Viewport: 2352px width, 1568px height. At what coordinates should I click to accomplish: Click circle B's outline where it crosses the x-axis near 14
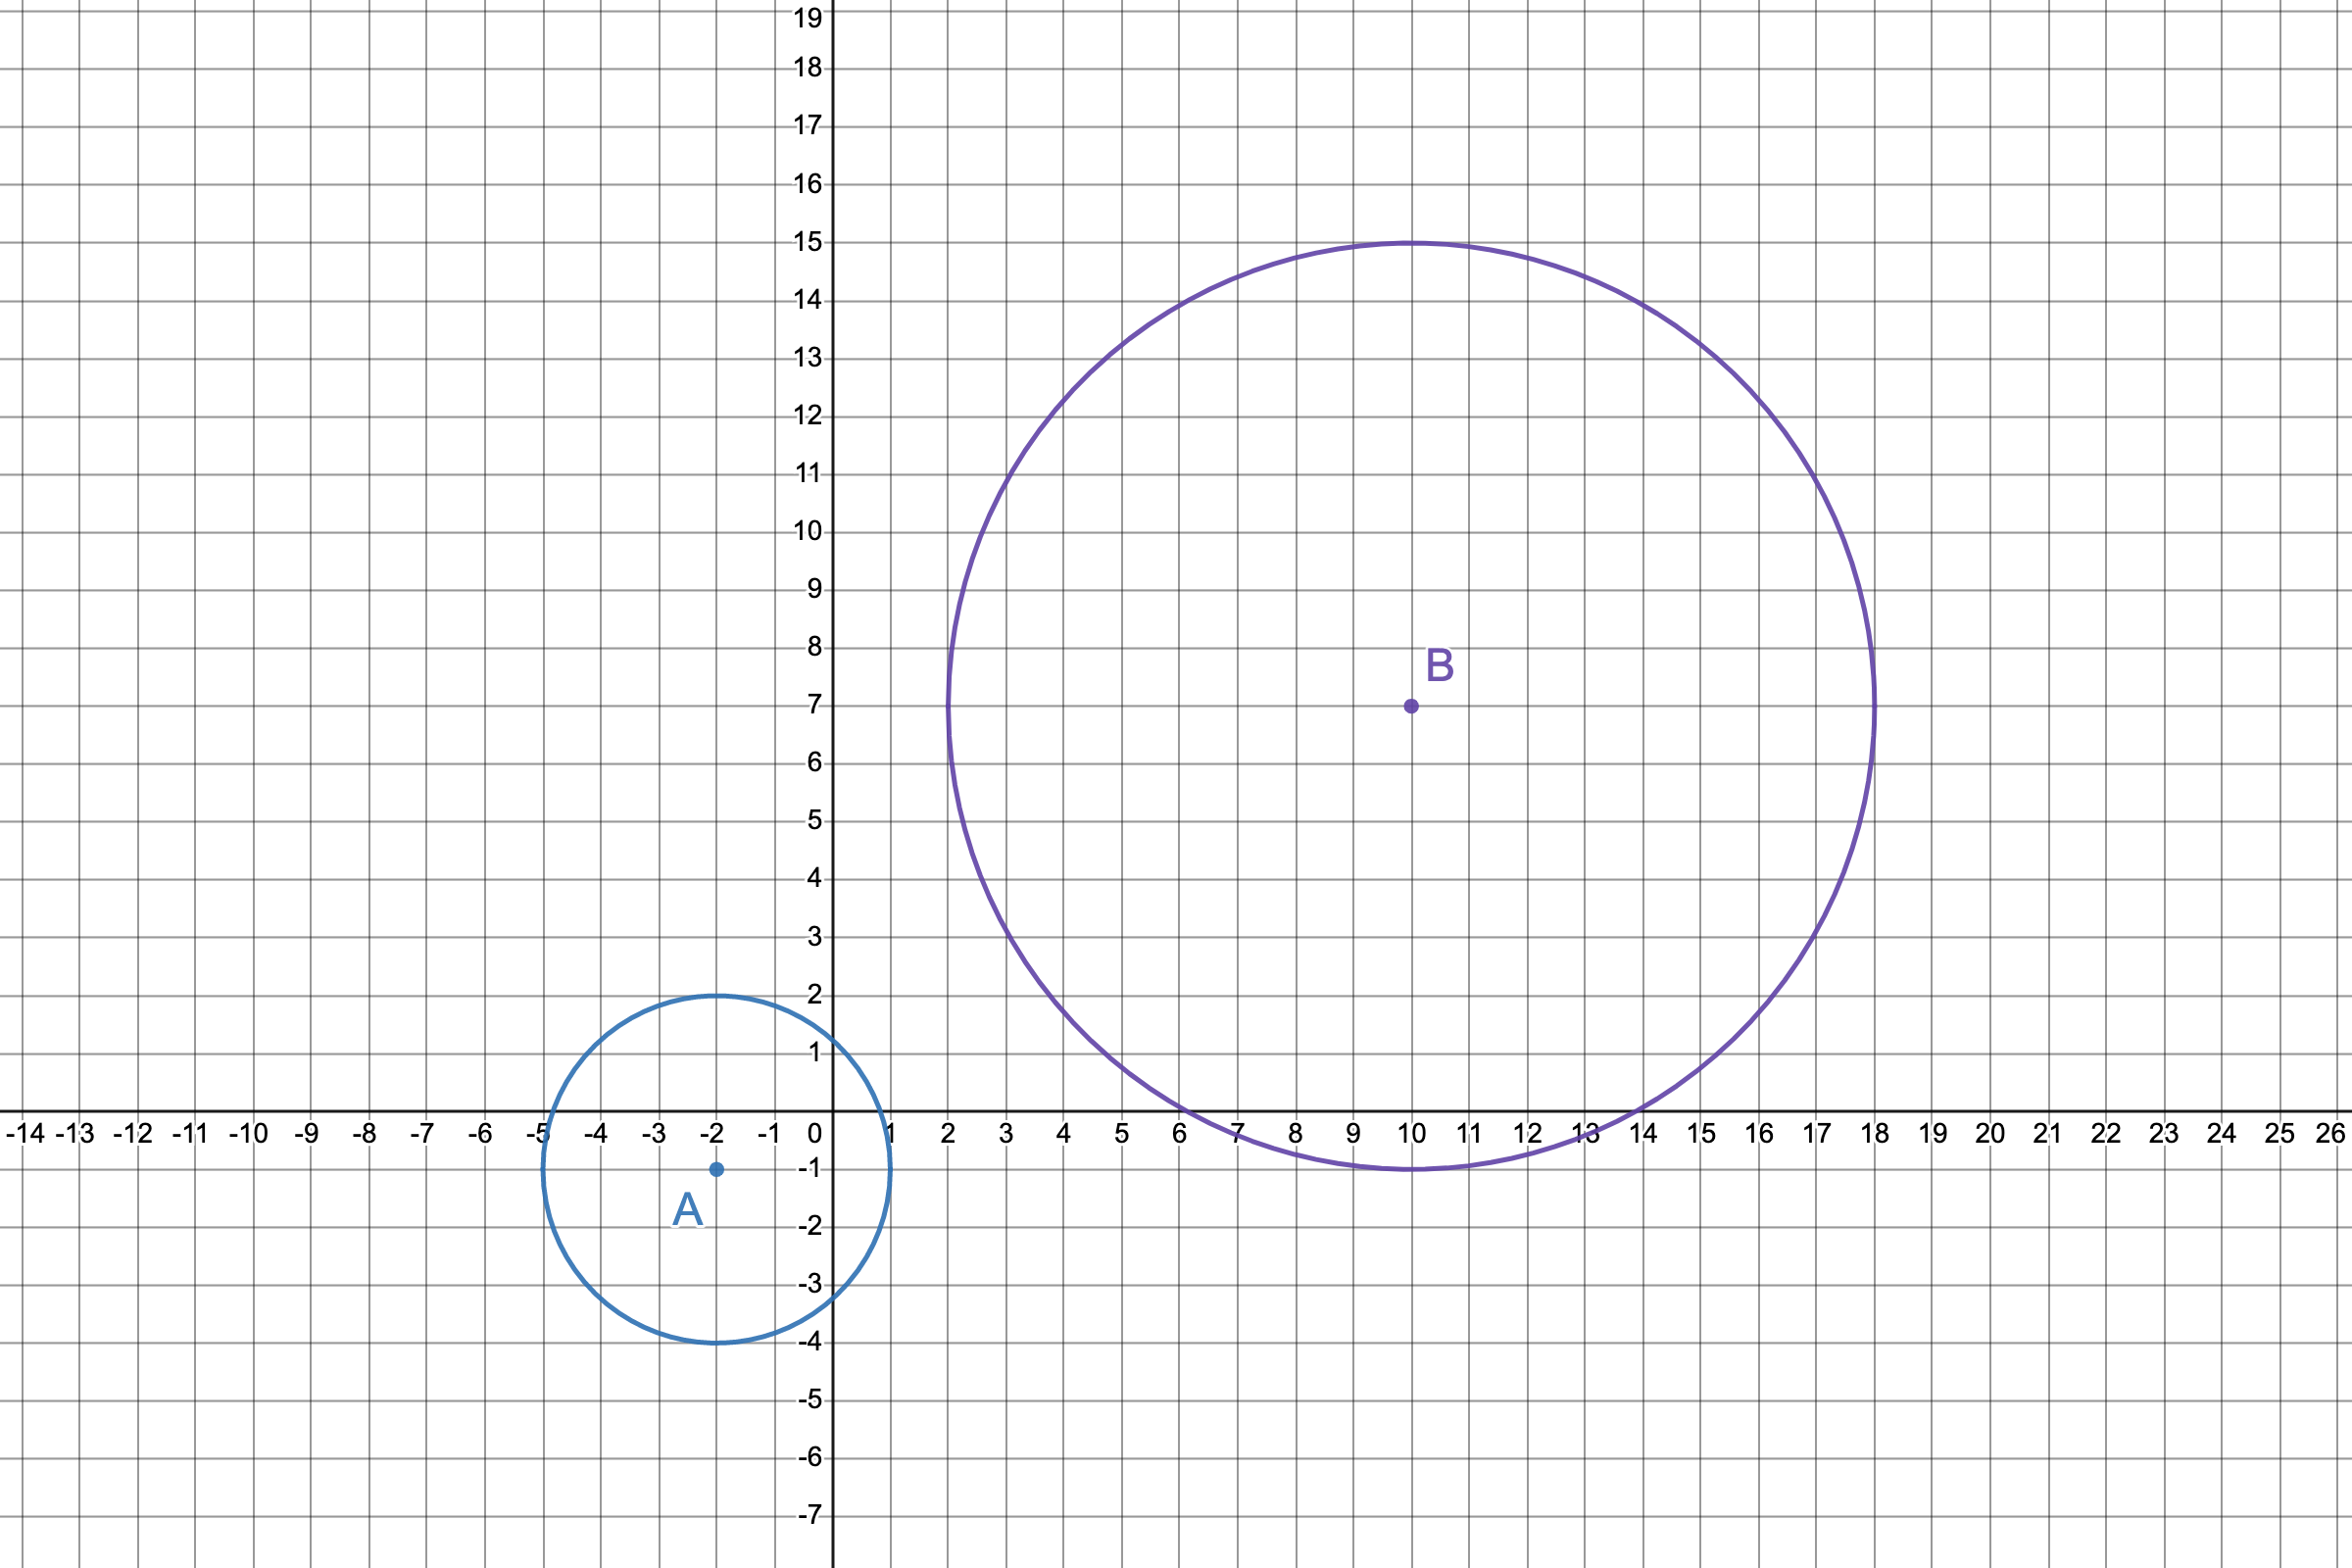pos(1638,1109)
